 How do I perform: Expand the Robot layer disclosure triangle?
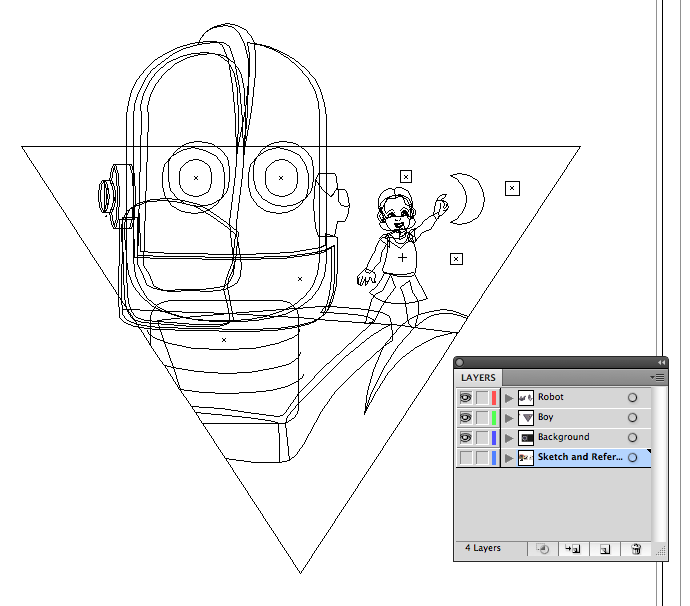point(509,398)
